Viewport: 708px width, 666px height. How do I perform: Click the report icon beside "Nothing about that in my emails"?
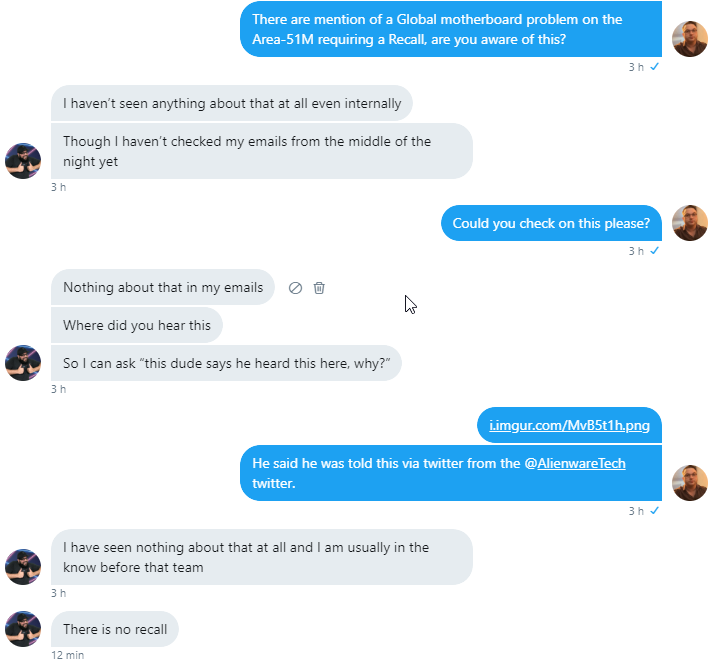[x=296, y=288]
